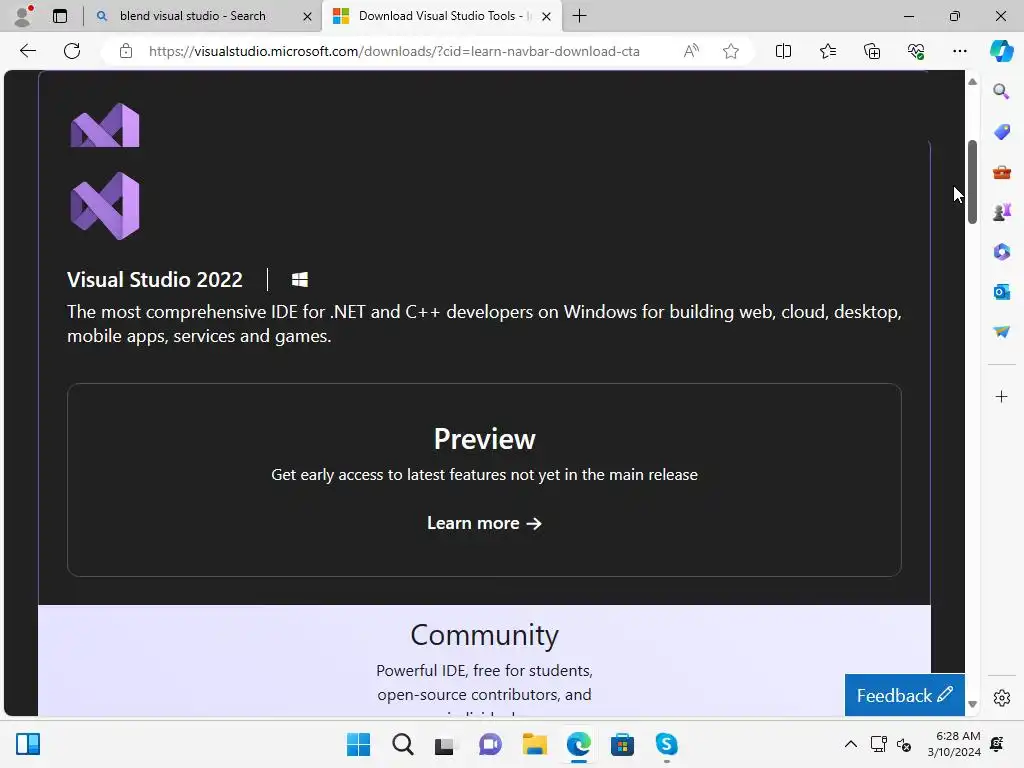This screenshot has height=768, width=1024.
Task: Click the large Visual Studio logo
Action: [105, 206]
